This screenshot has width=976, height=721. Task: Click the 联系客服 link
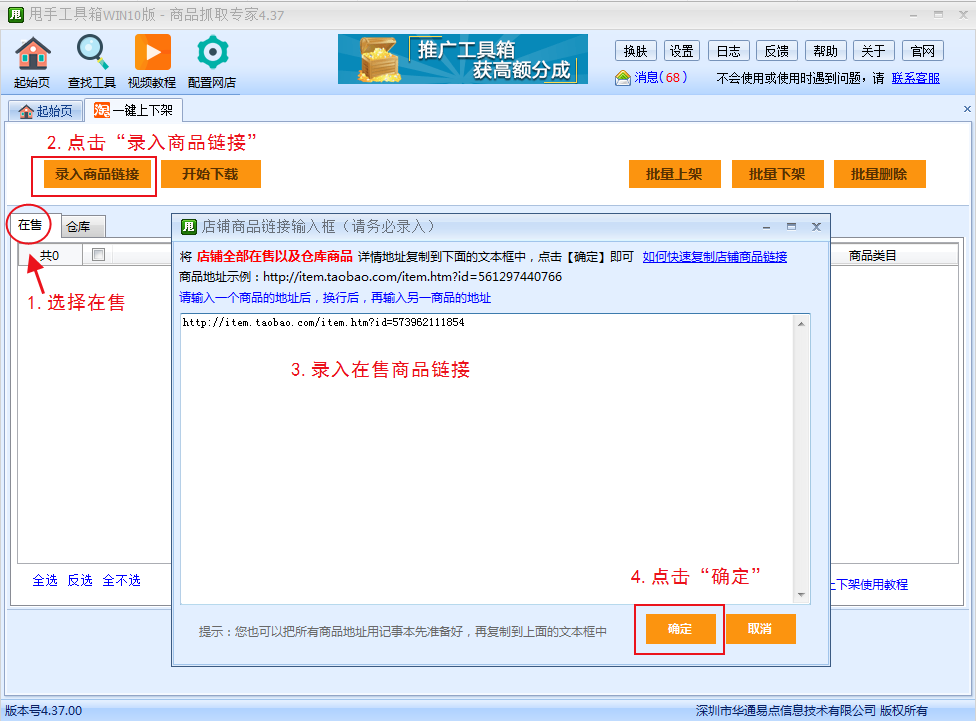[x=916, y=78]
